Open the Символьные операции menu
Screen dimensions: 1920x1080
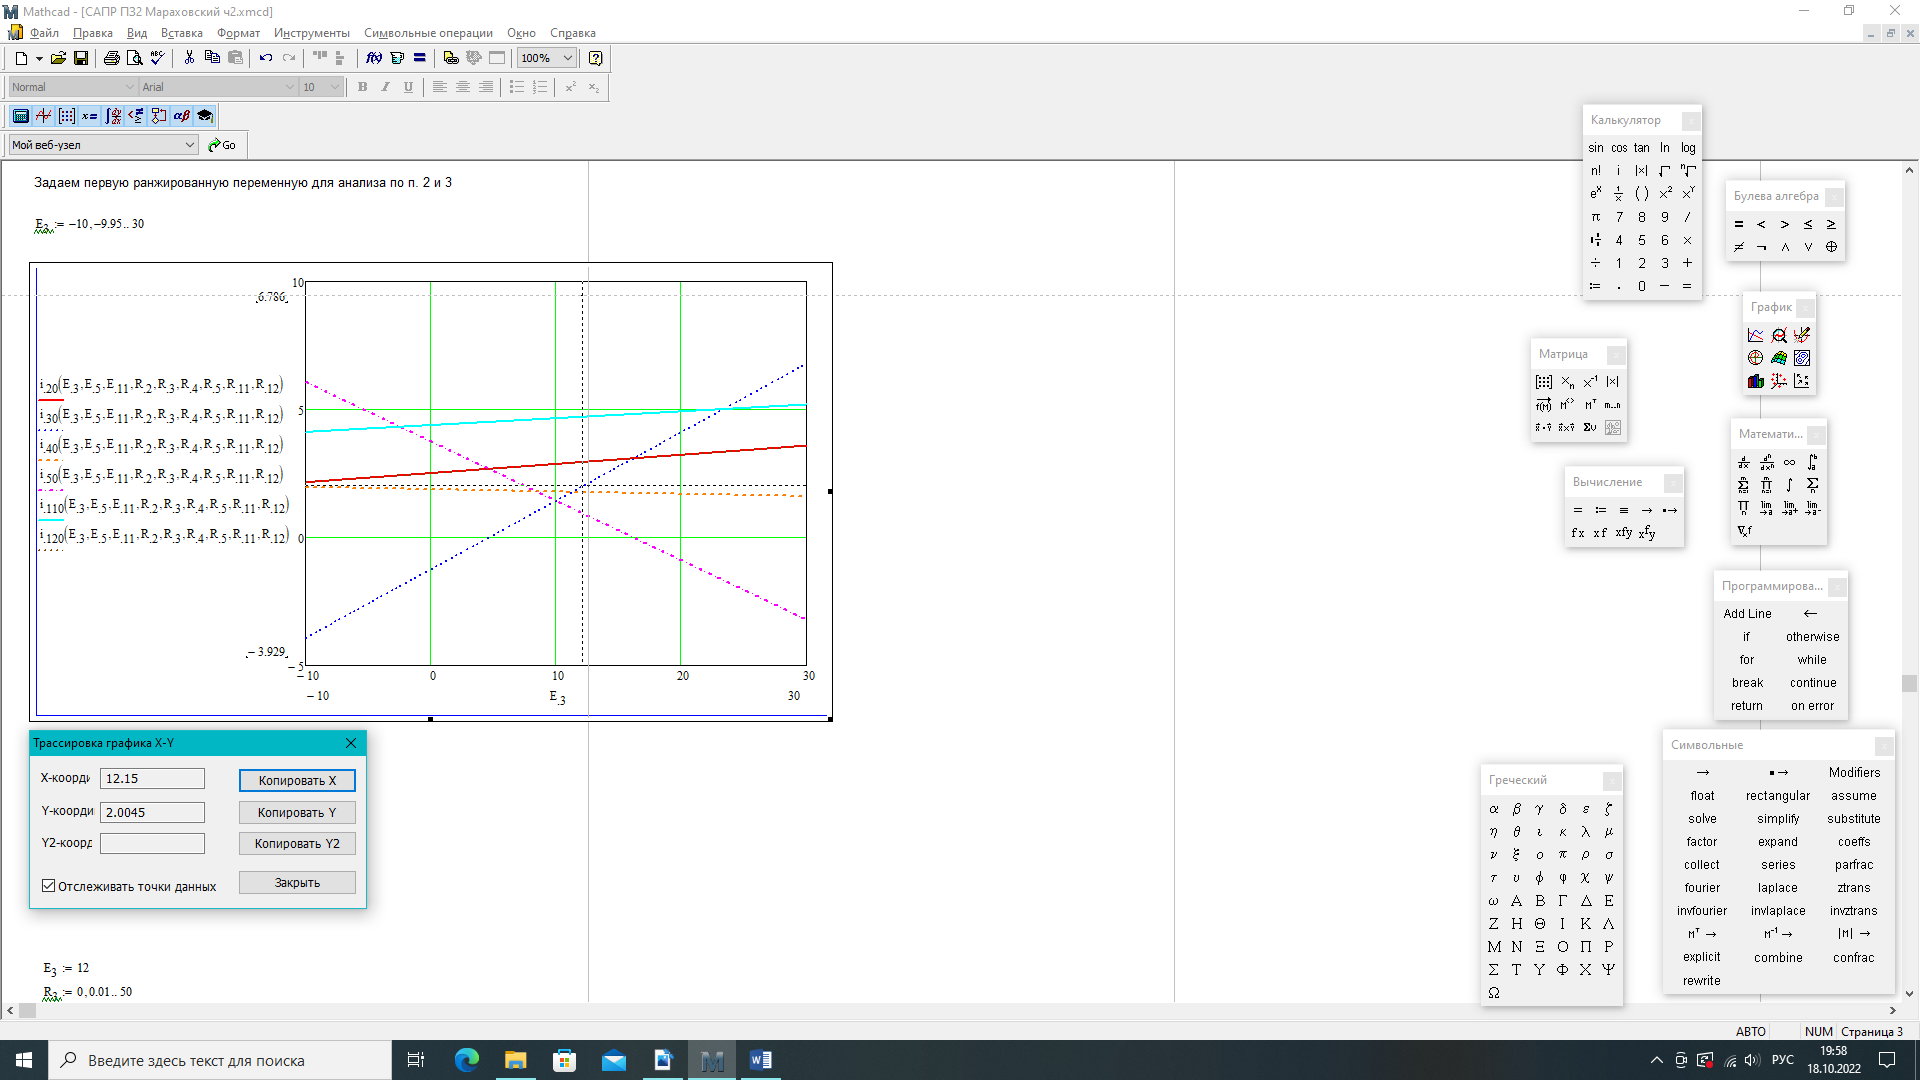[428, 33]
